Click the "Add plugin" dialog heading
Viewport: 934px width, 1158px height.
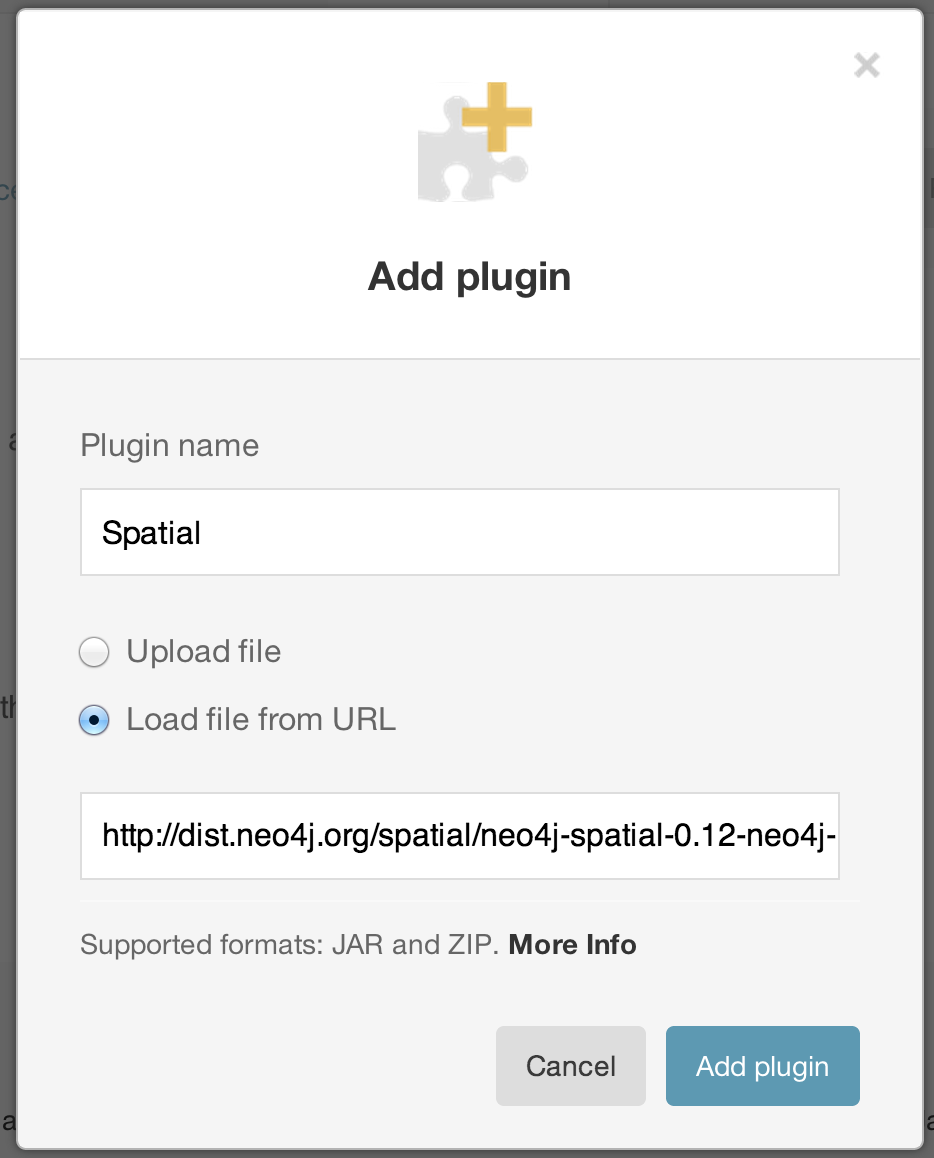[x=469, y=276]
